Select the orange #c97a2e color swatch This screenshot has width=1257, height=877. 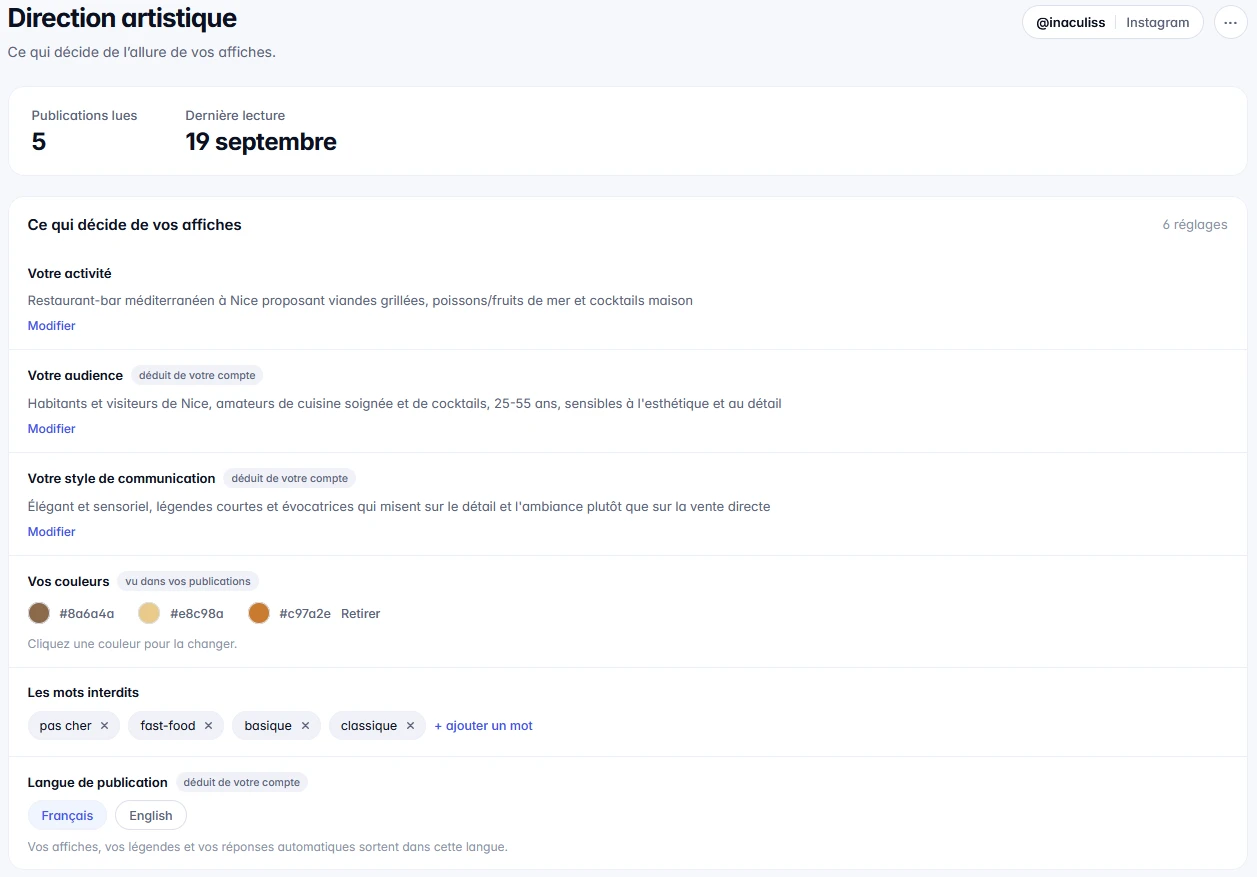259,613
